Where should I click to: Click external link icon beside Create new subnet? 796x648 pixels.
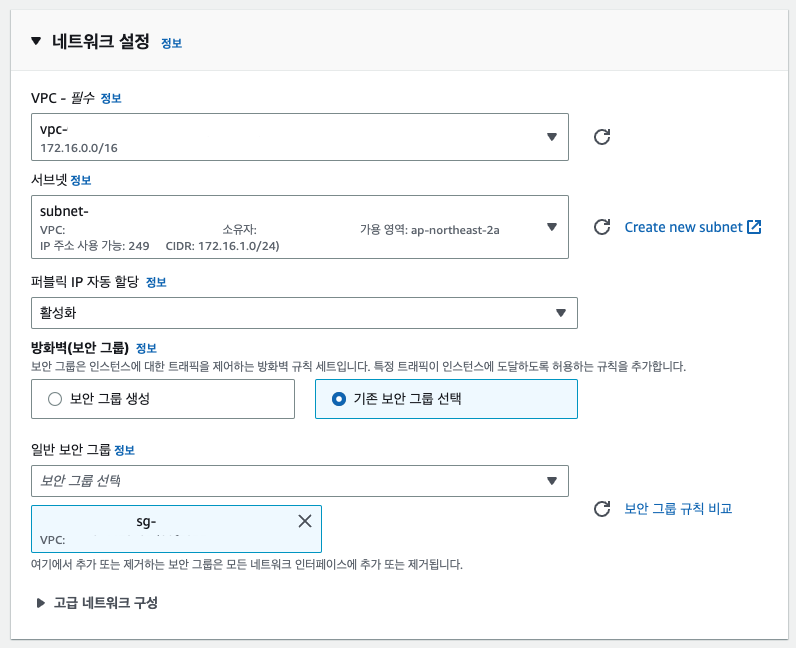(754, 227)
